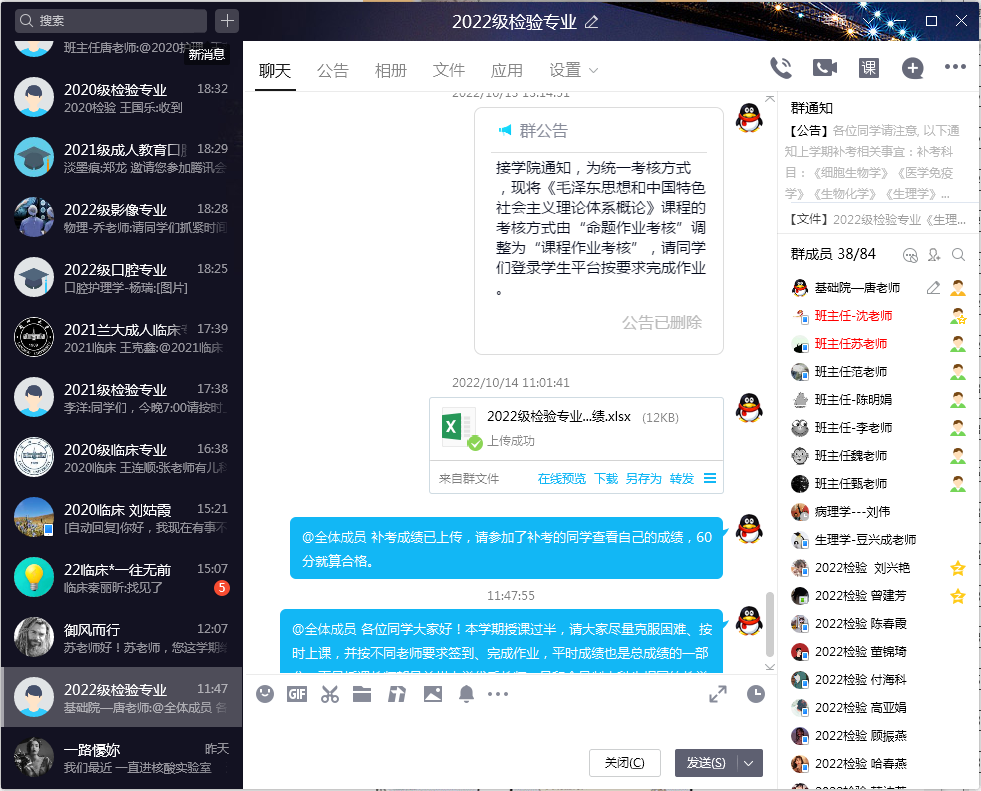The image size is (981, 791).
Task: Click the plus button beside search box
Action: click(227, 21)
